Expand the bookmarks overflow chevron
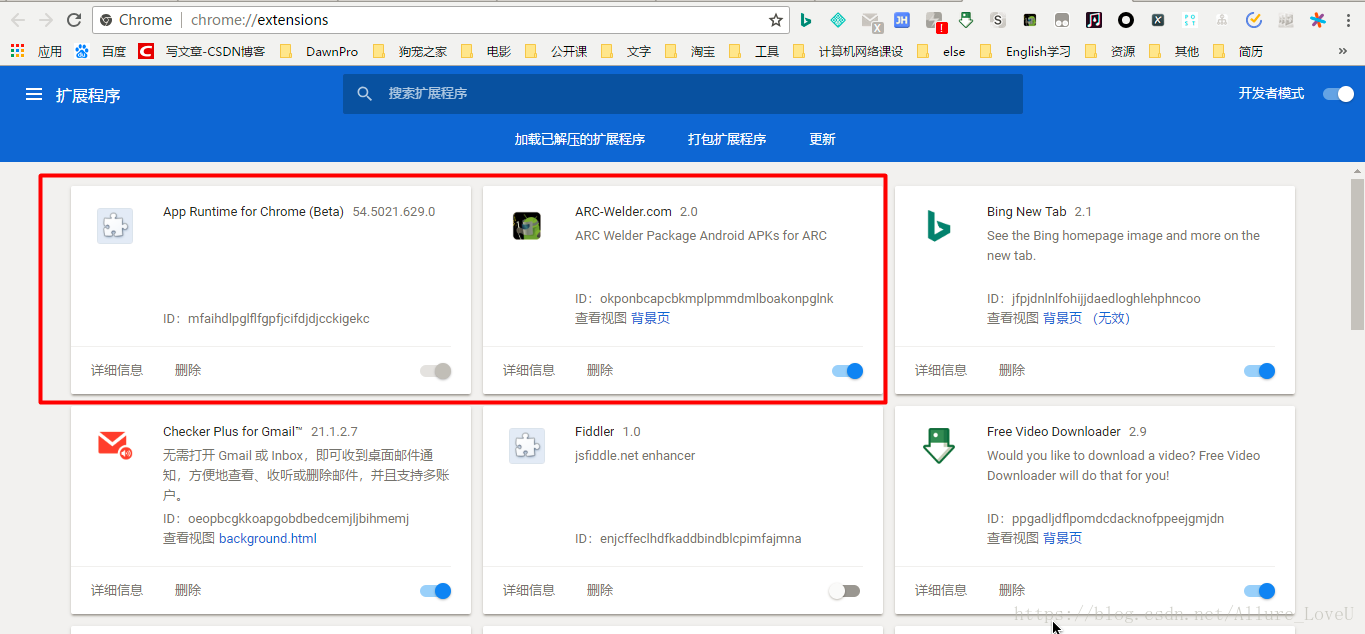This screenshot has height=634, width=1365. click(x=1343, y=51)
